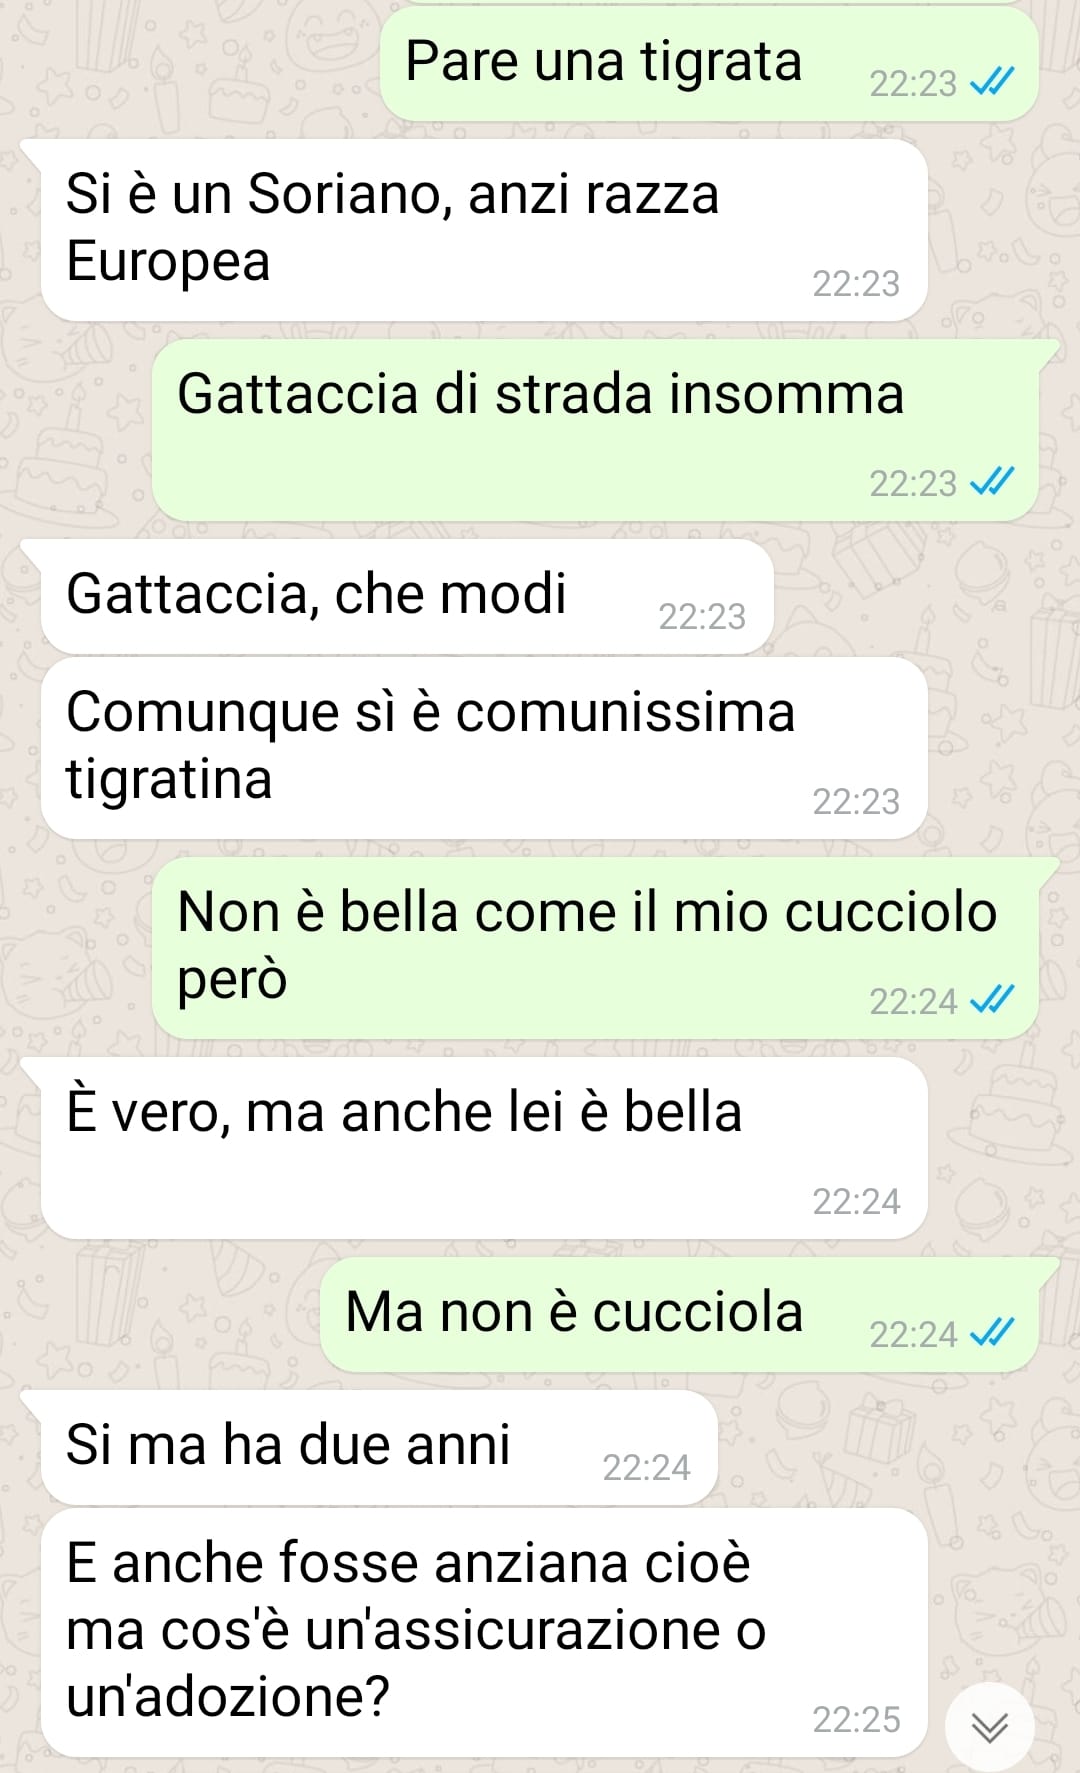Tap the 'Gattaccia di strada insomma' bubble
Viewport: 1080px width, 1773px height.
click(595, 430)
